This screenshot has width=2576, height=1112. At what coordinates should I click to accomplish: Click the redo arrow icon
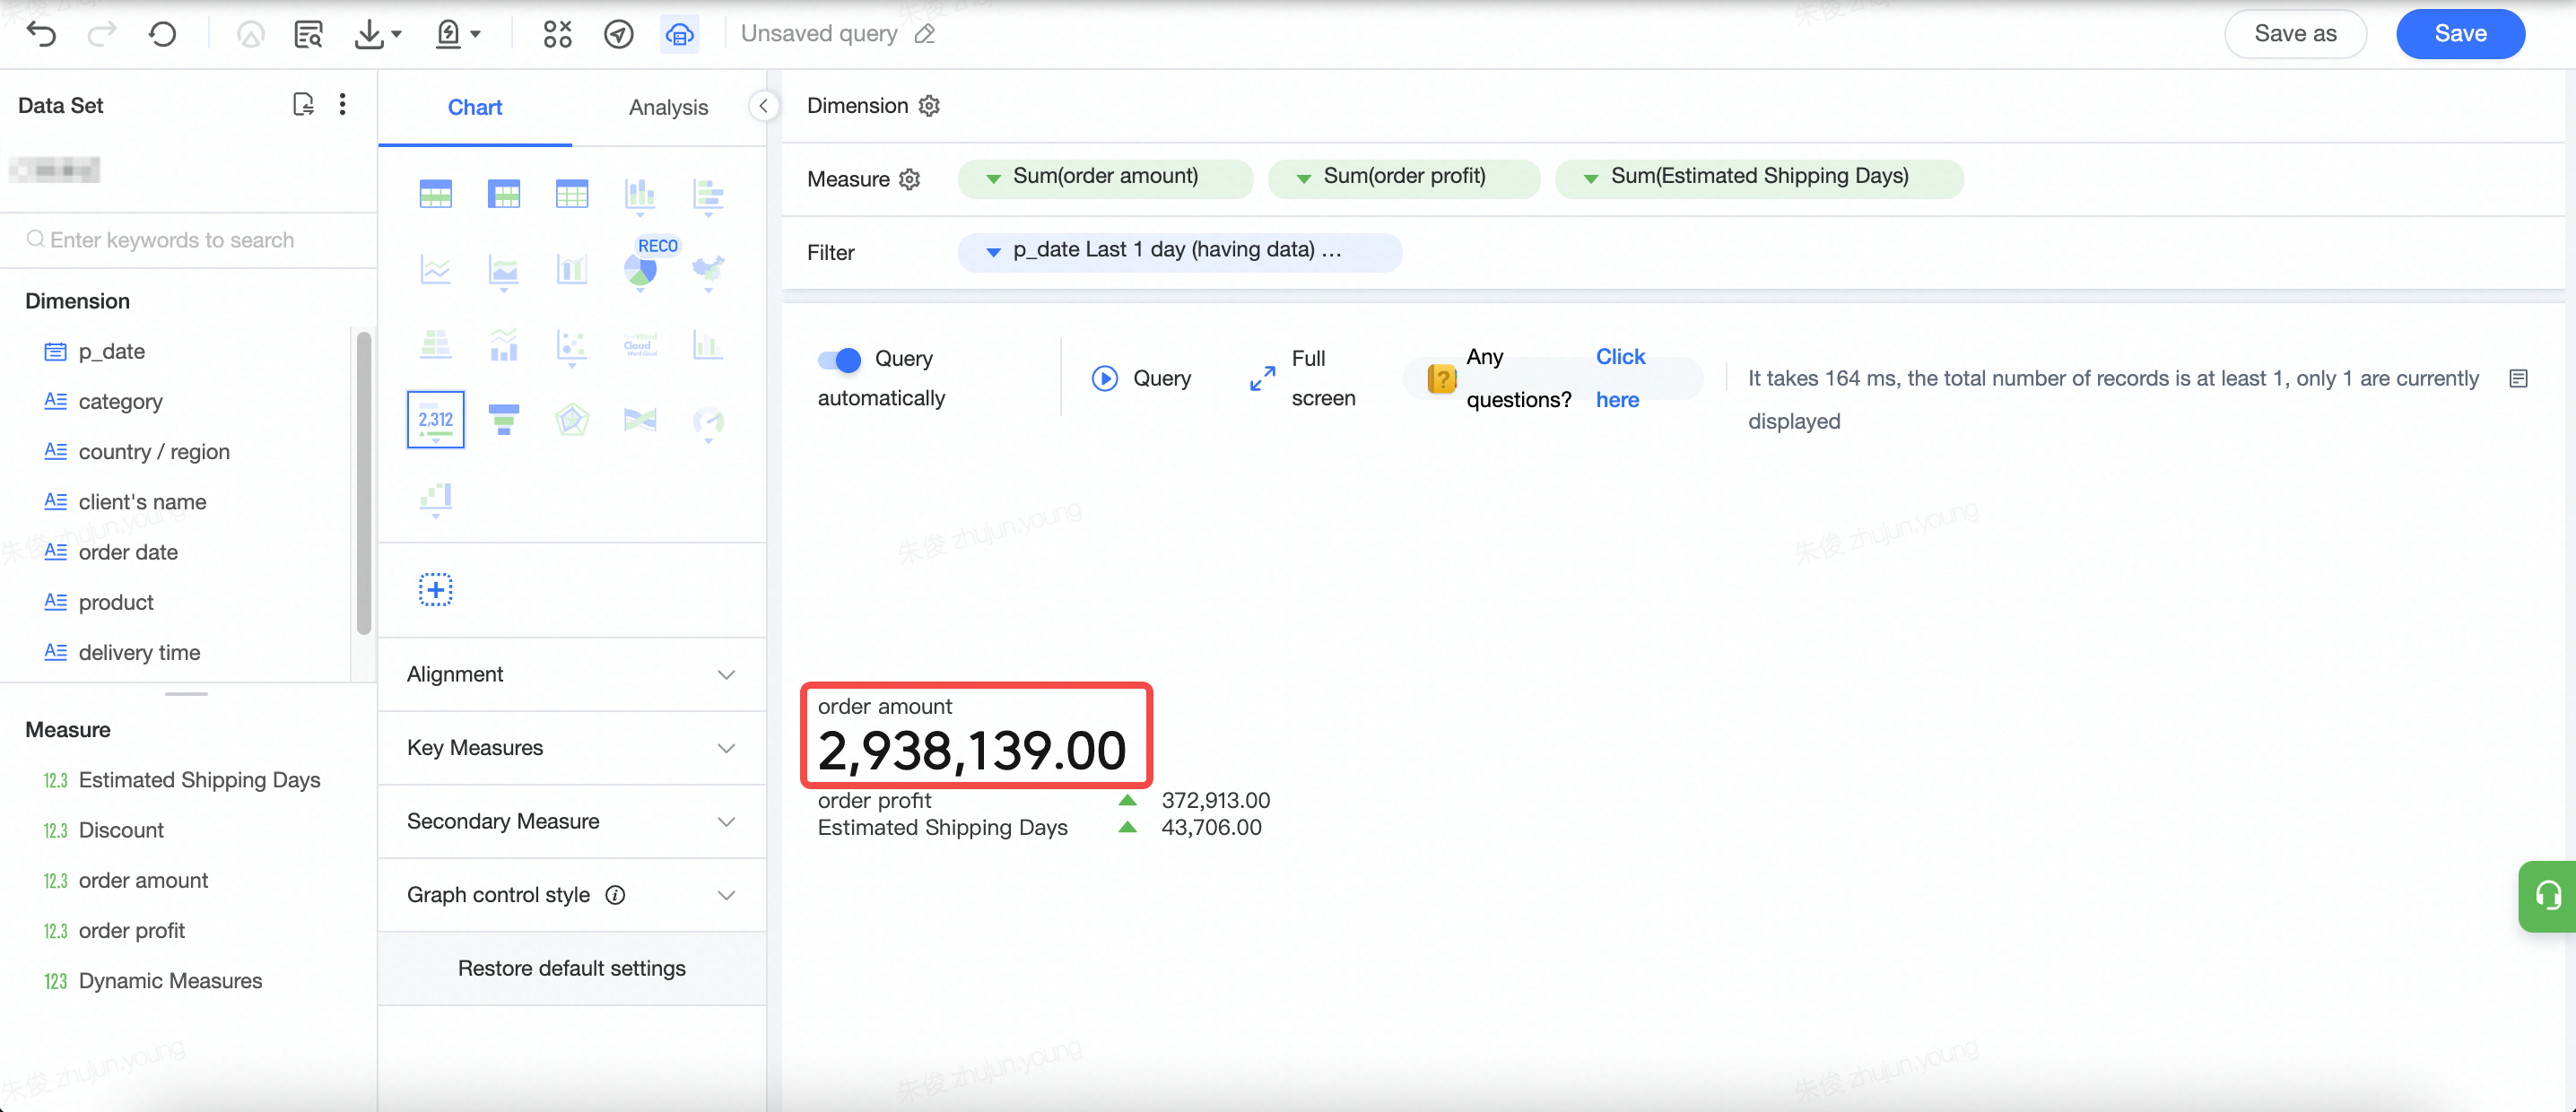pyautogui.click(x=101, y=34)
